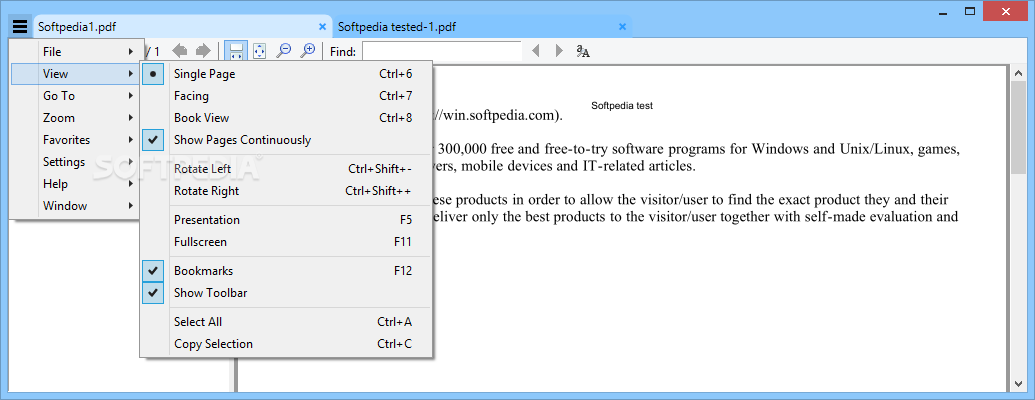
Task: Click the Zoom Out magnifier icon
Action: (x=284, y=51)
